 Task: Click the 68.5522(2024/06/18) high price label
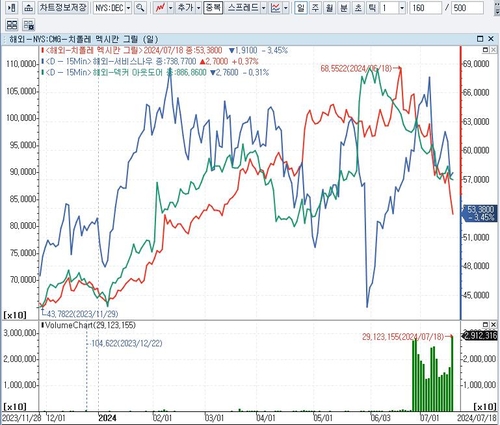[x=357, y=68]
